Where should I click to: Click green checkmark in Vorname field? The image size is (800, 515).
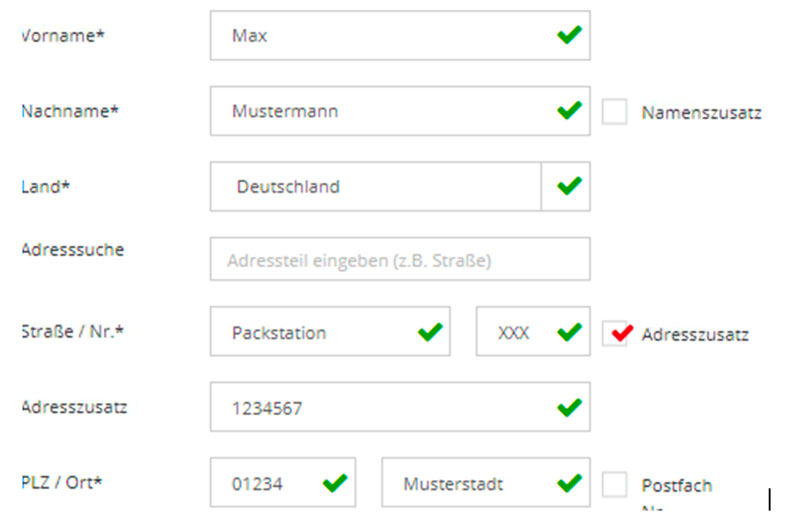(x=569, y=35)
